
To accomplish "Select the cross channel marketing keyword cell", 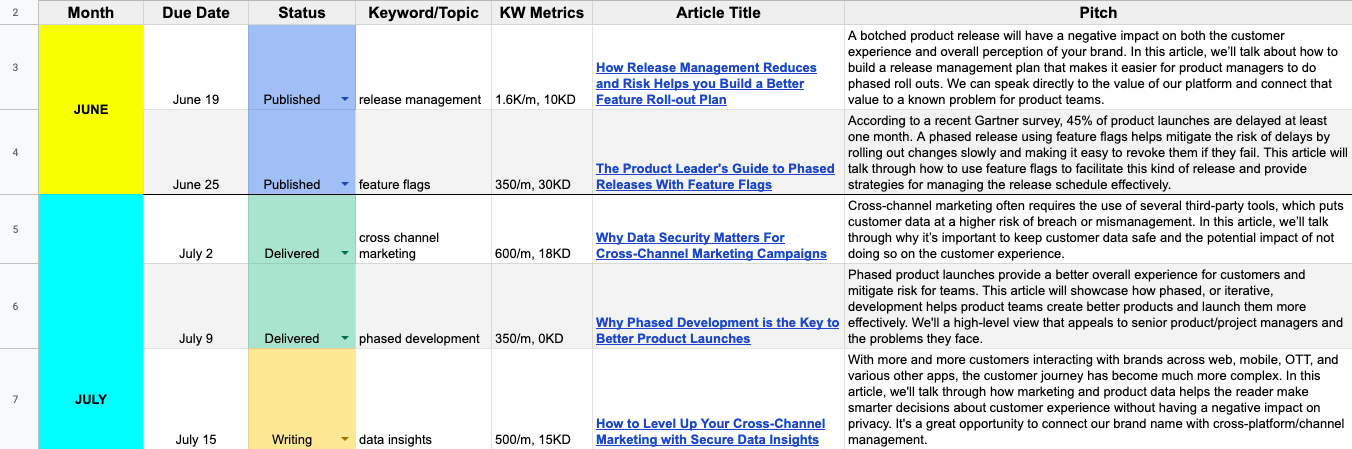I will [x=423, y=229].
